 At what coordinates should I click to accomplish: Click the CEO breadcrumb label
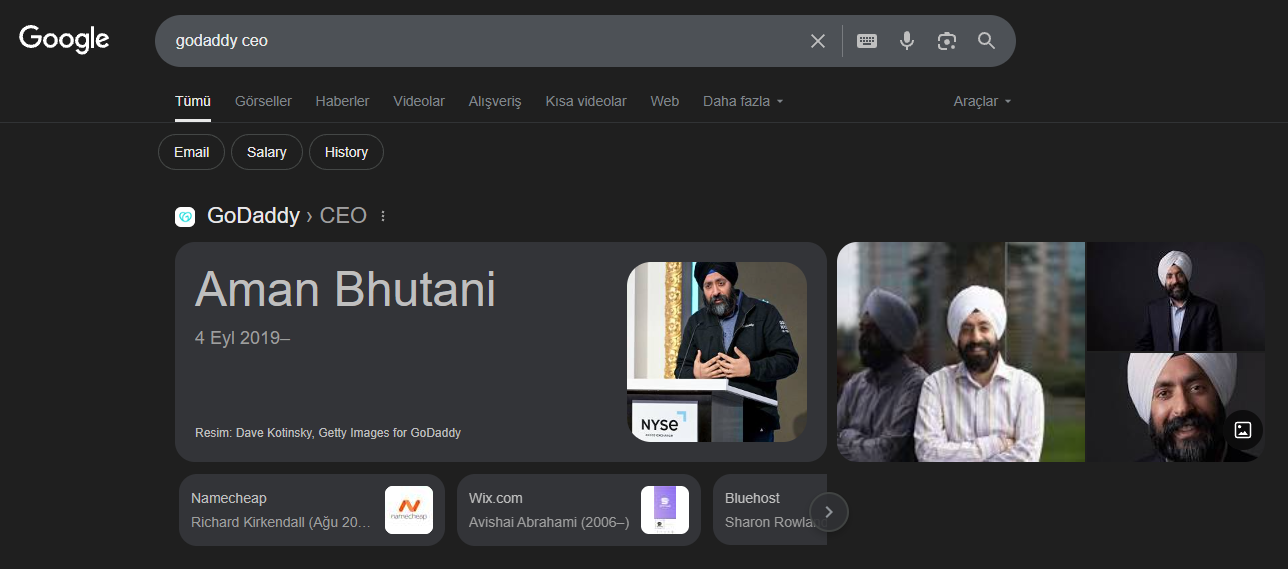(343, 215)
